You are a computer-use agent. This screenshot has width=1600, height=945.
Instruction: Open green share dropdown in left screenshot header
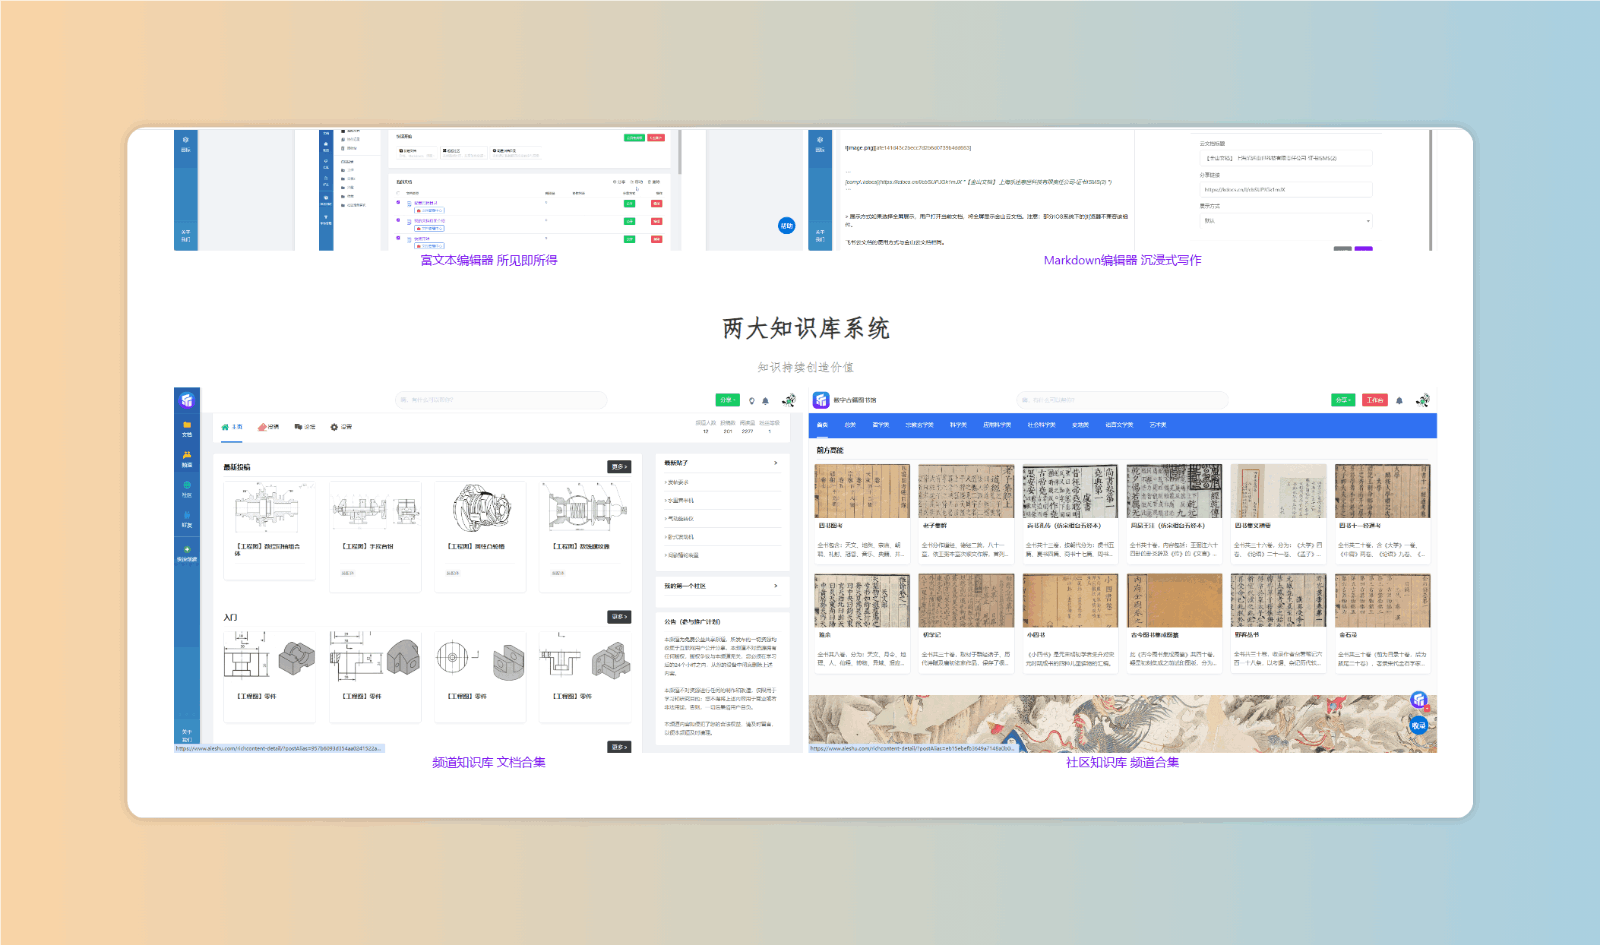[x=727, y=400]
